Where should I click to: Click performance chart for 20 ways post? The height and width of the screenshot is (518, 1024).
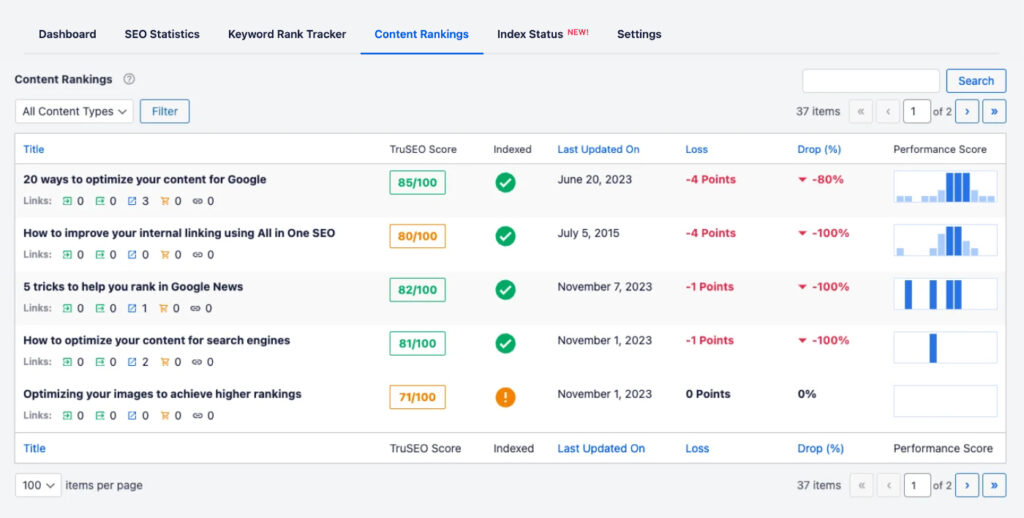click(945, 187)
